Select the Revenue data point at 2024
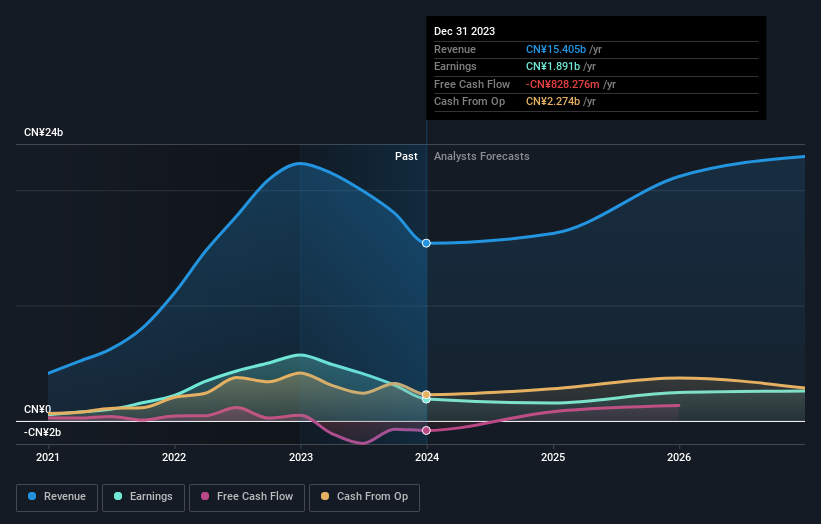The height and width of the screenshot is (524, 821). pos(426,243)
